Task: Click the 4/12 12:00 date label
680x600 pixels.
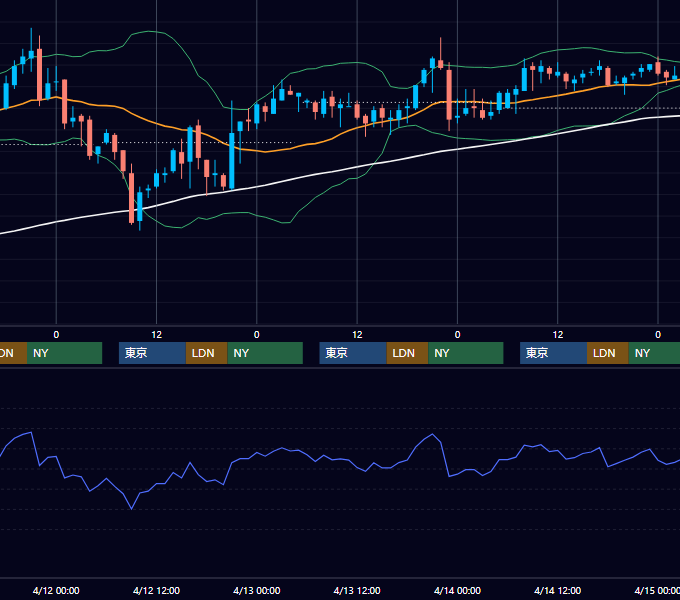Action: click(x=156, y=590)
